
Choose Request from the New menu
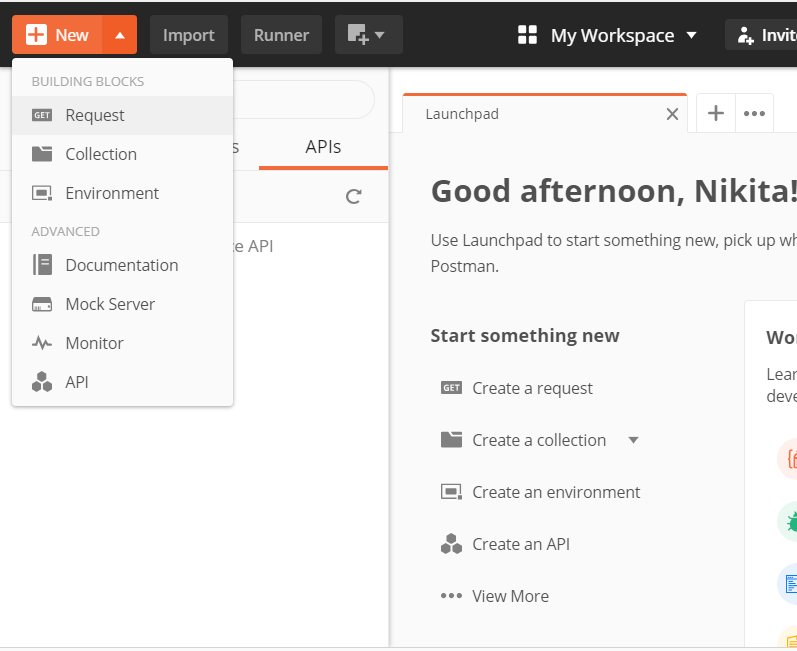122,115
